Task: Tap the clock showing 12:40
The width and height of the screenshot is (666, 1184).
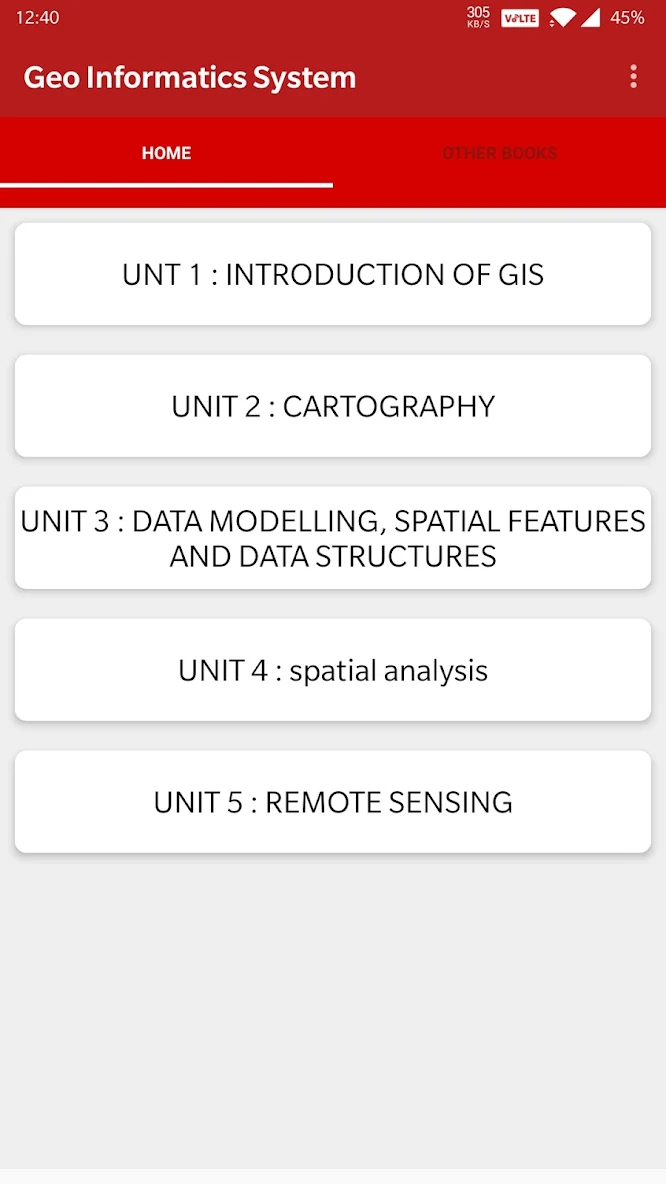Action: [36, 17]
